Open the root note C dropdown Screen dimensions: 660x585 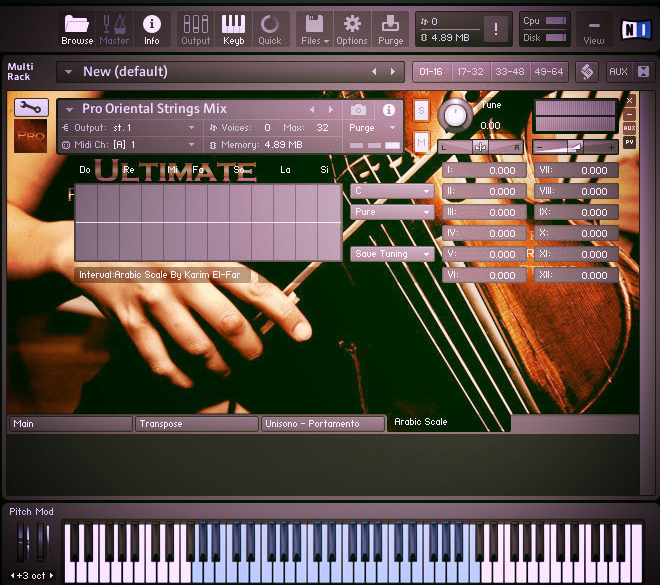coord(392,191)
